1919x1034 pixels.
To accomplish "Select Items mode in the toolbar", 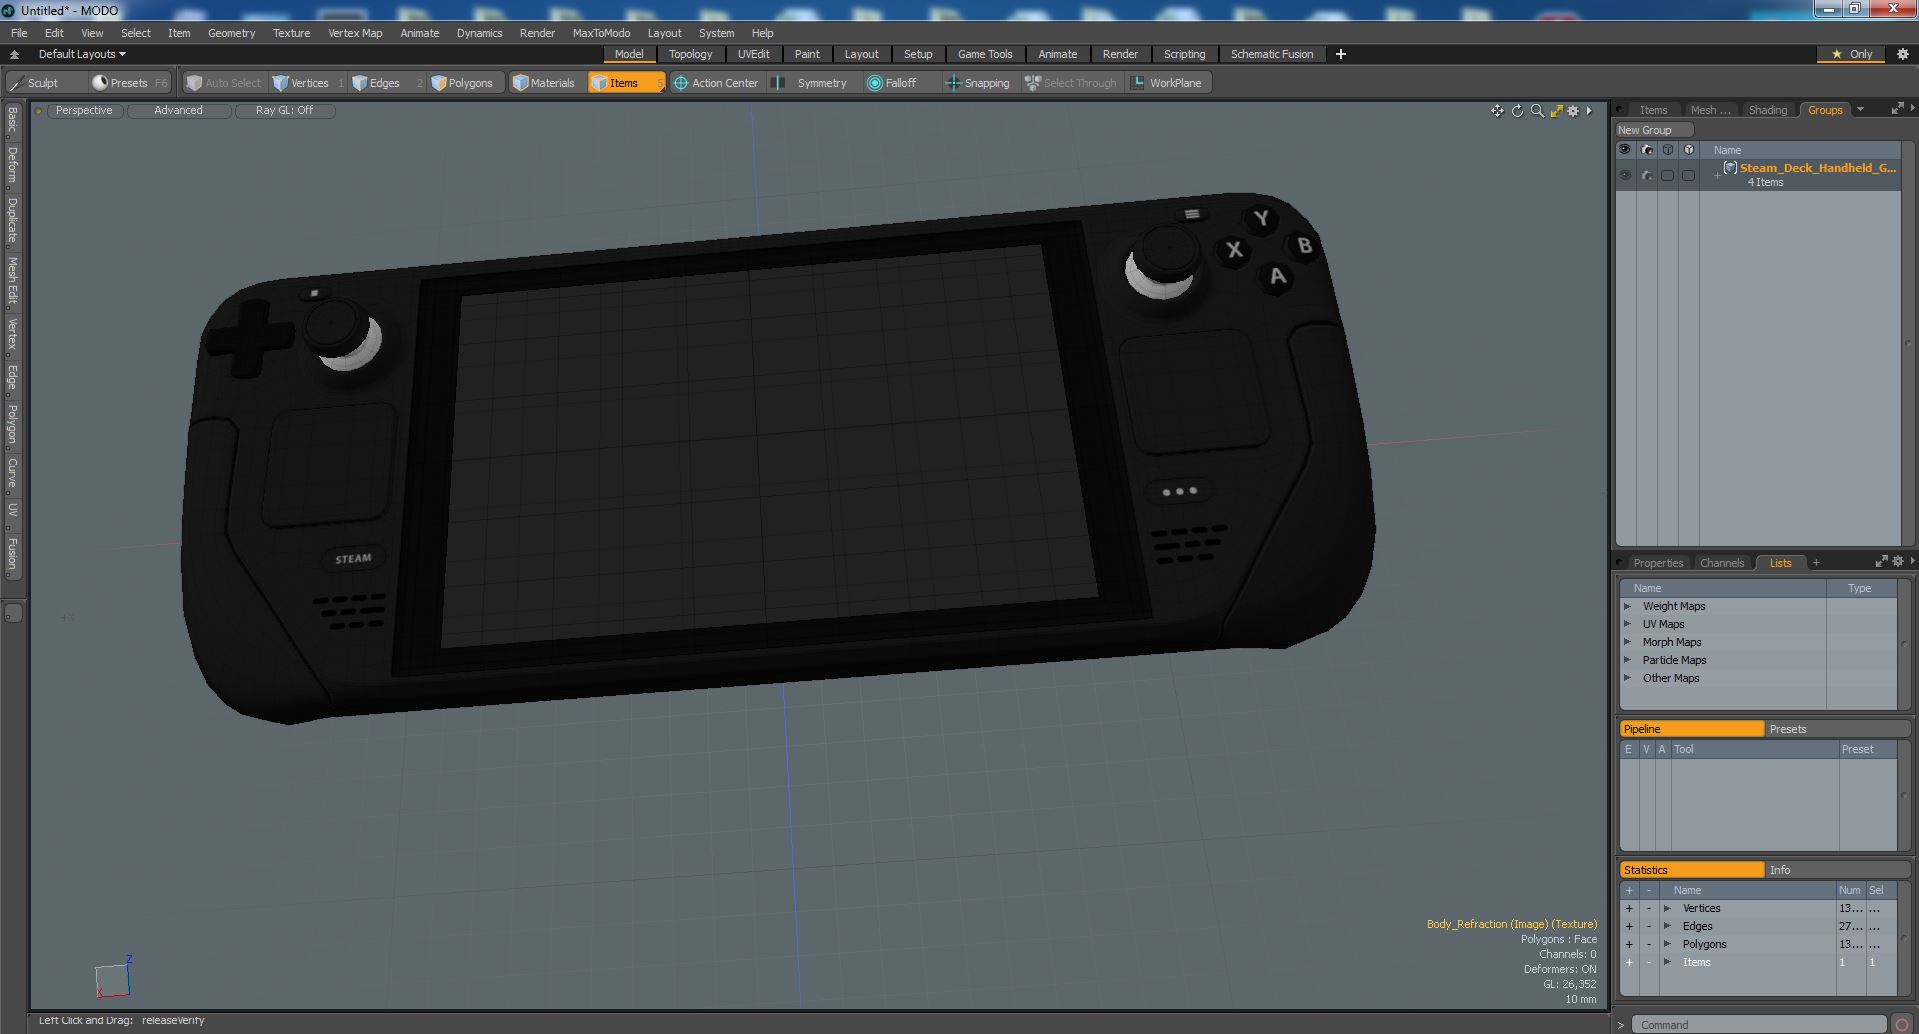I will [625, 83].
